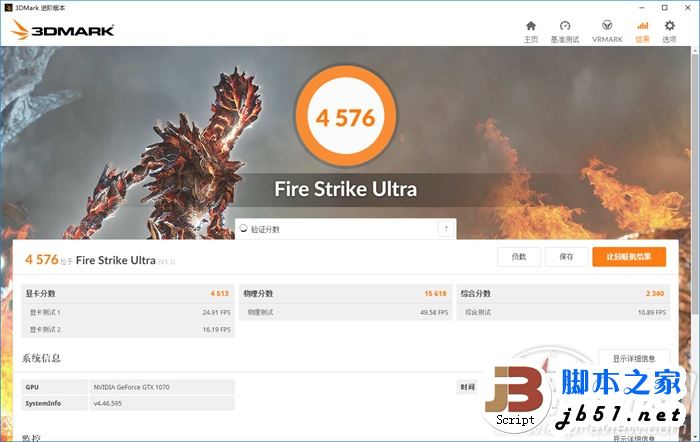Click the Fire Strike Ultra name in the result header
The height and width of the screenshot is (442, 700).
(116, 260)
